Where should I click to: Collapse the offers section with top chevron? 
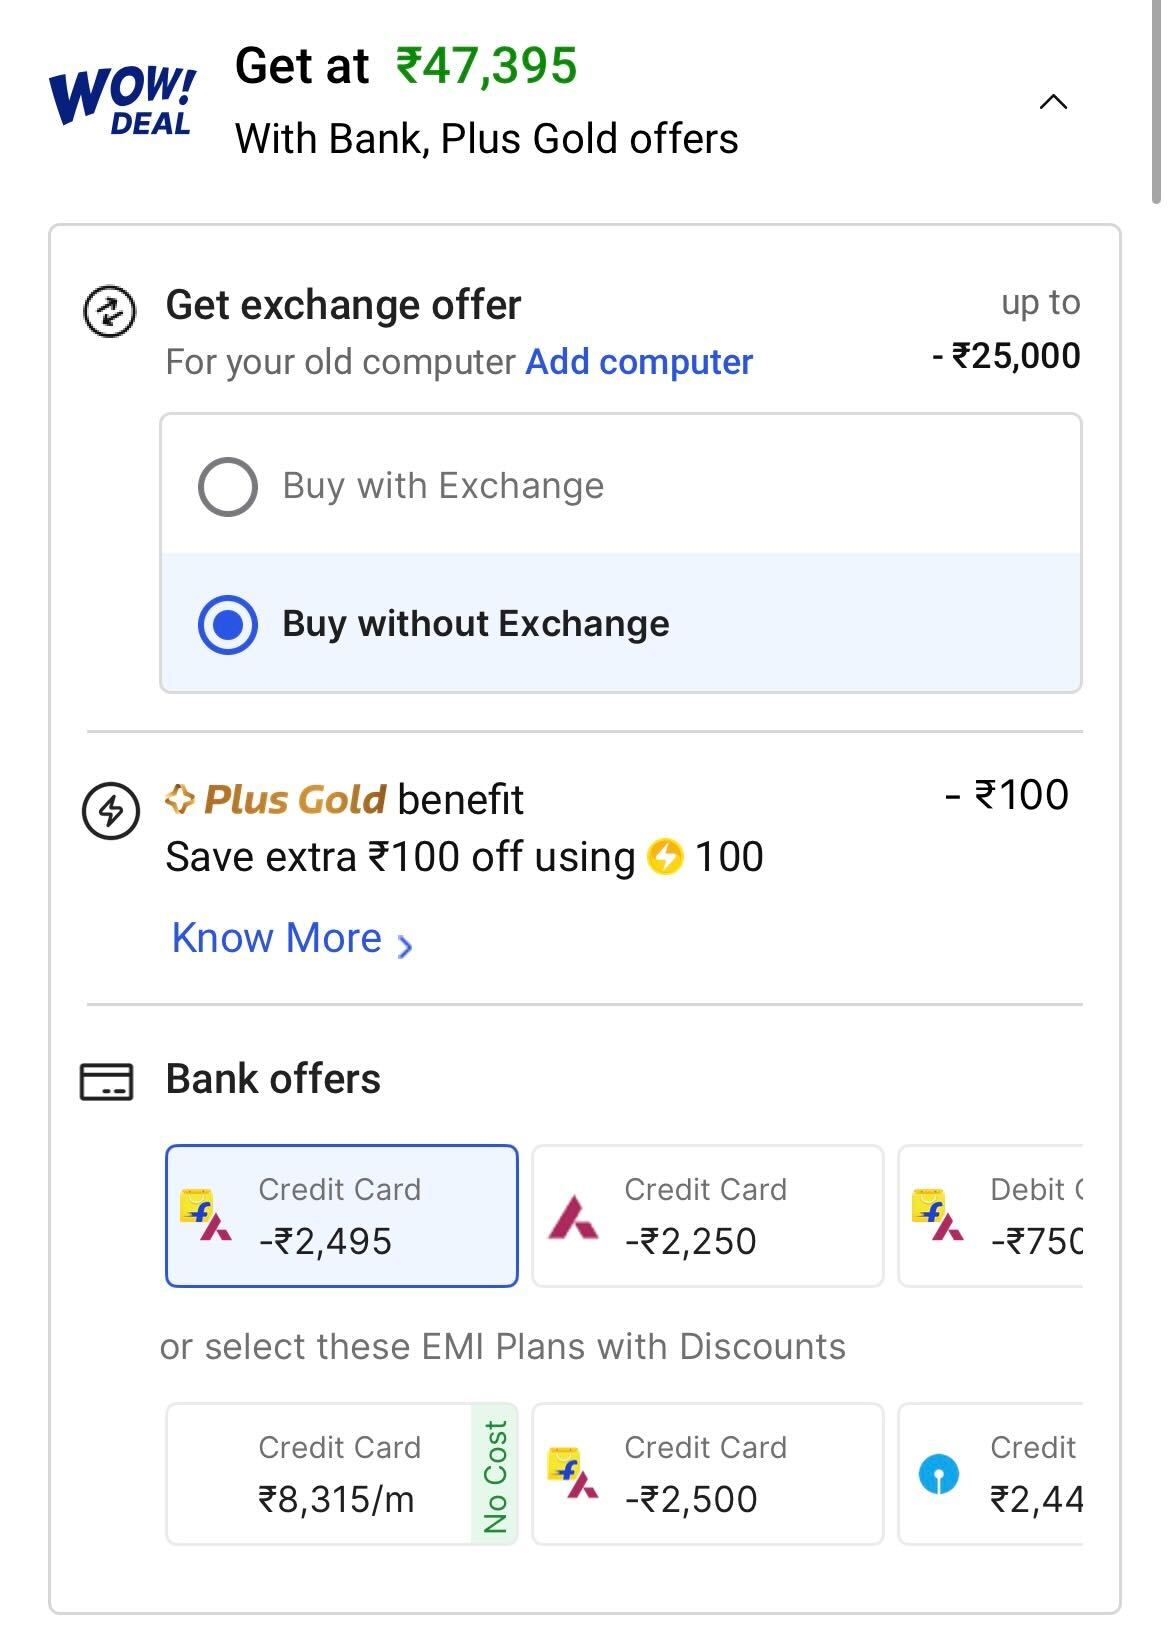point(1053,101)
